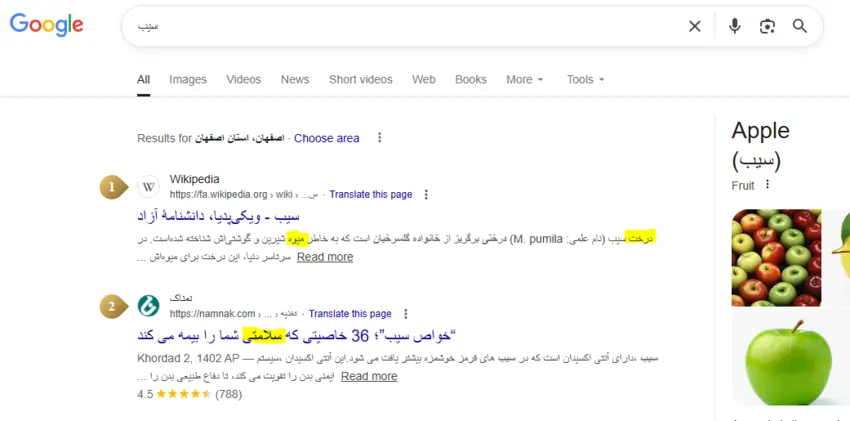The image size is (850, 421).
Task: Translate the Namnak result page
Action: coord(350,314)
